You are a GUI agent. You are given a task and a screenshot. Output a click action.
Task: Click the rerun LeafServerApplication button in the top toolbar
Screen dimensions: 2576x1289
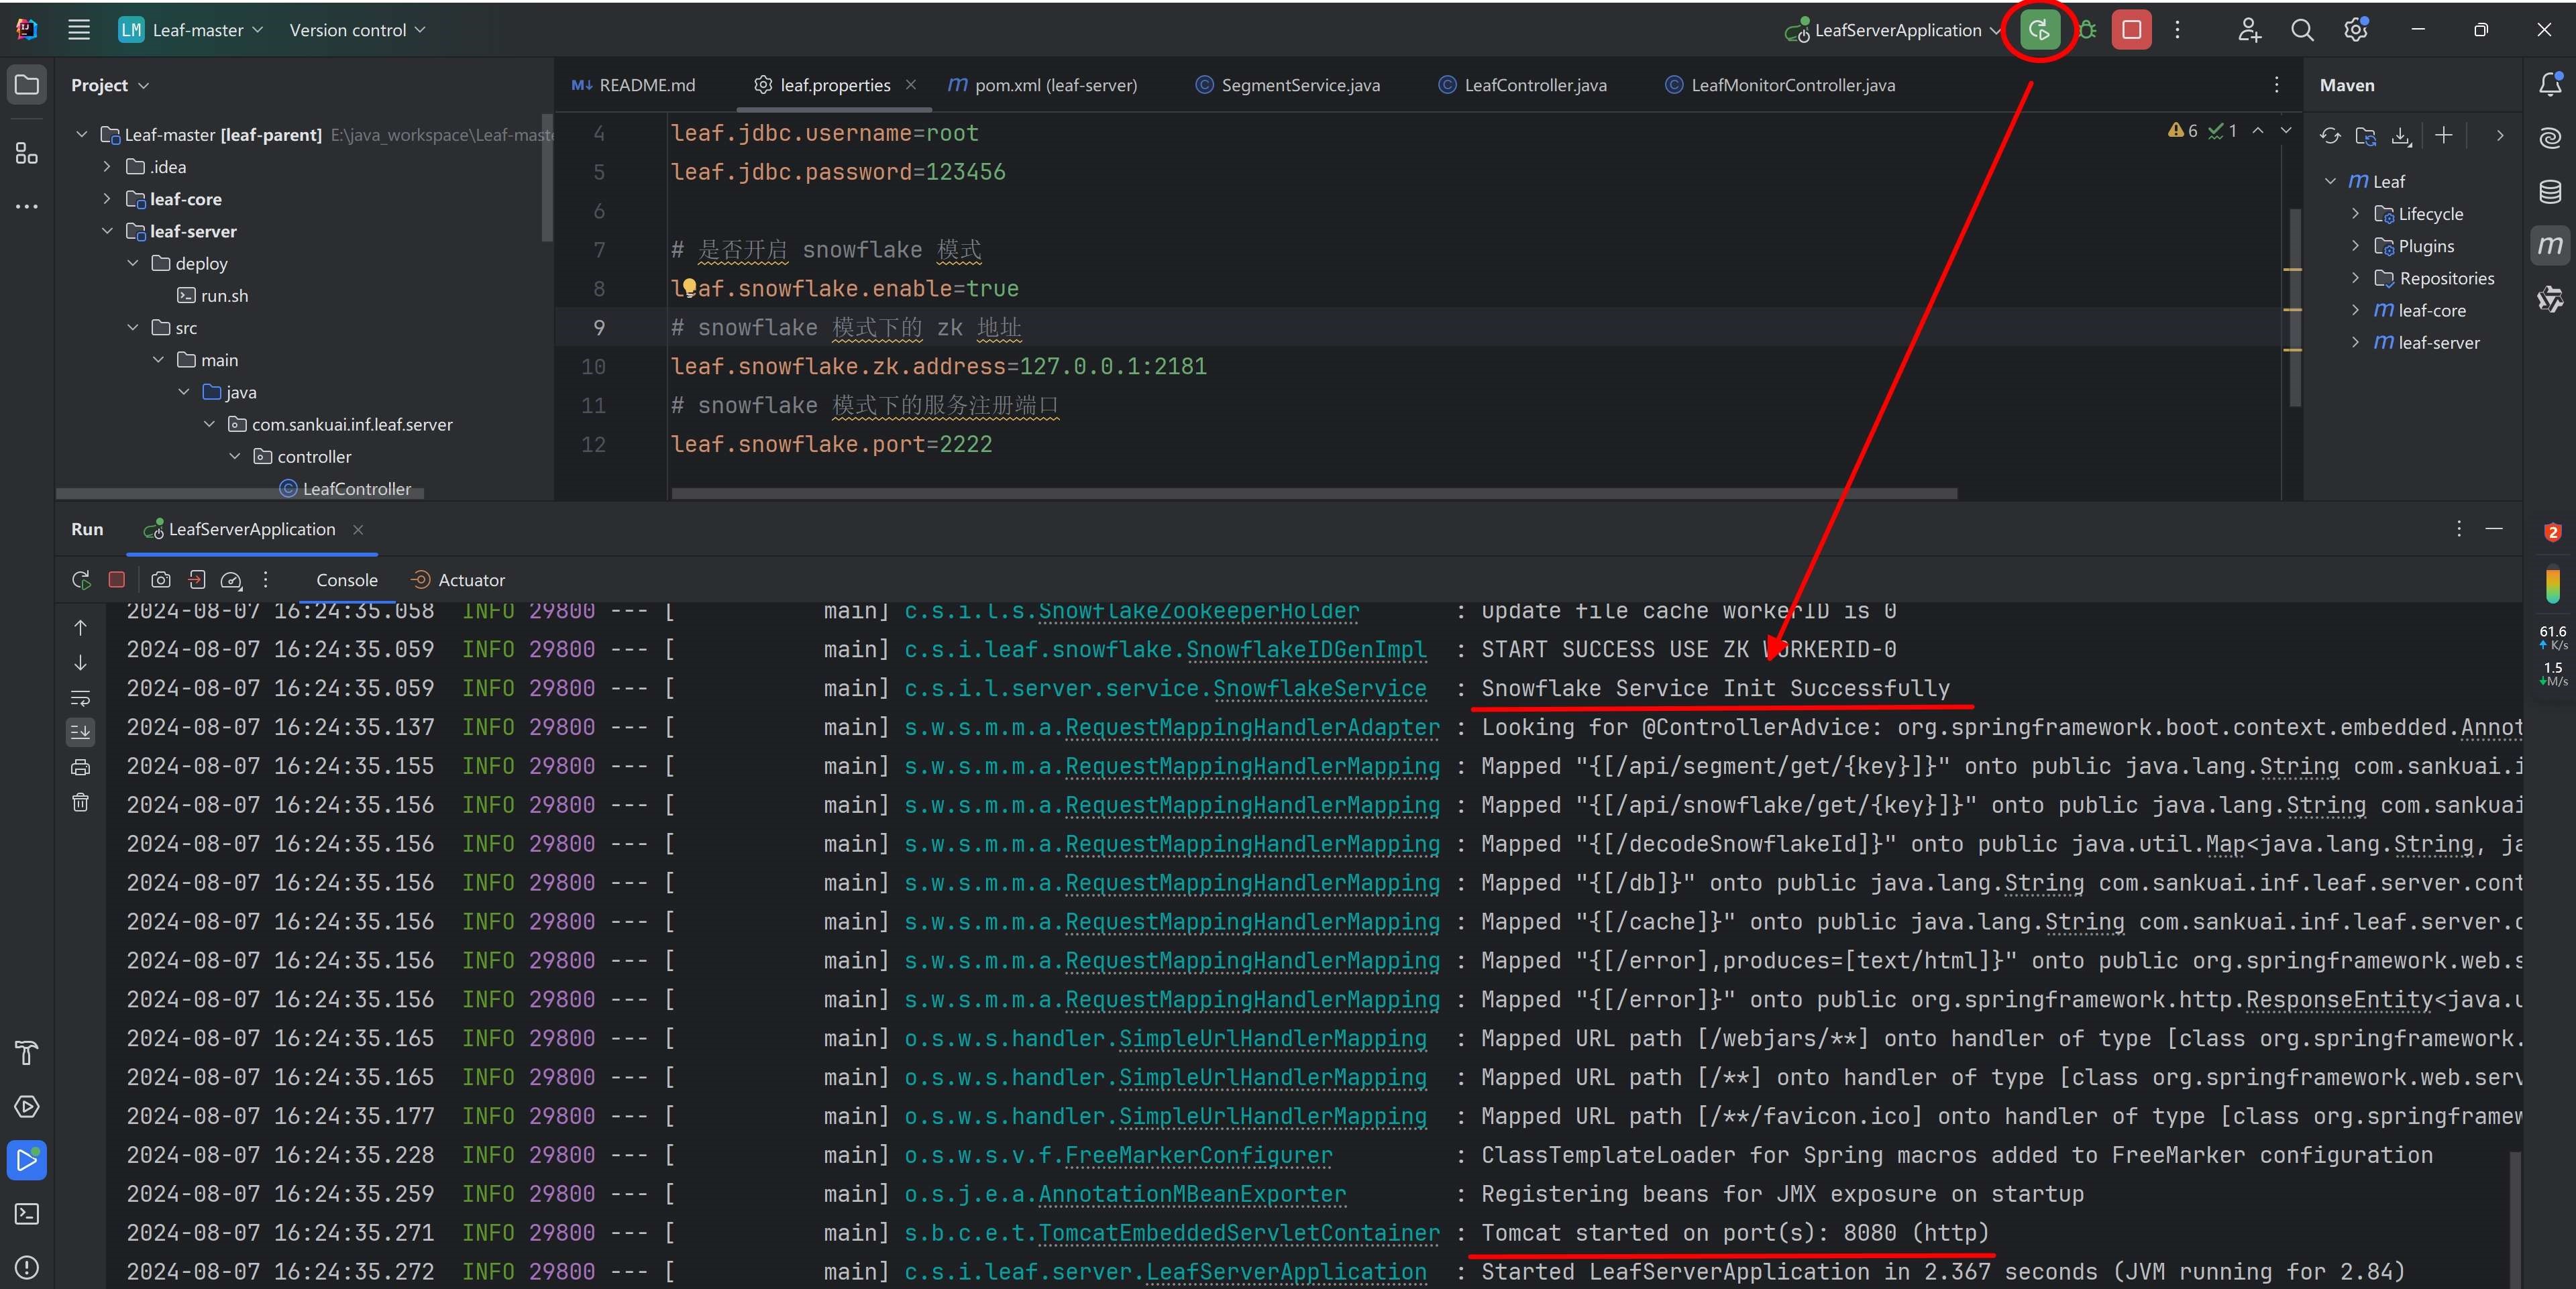tap(2039, 30)
